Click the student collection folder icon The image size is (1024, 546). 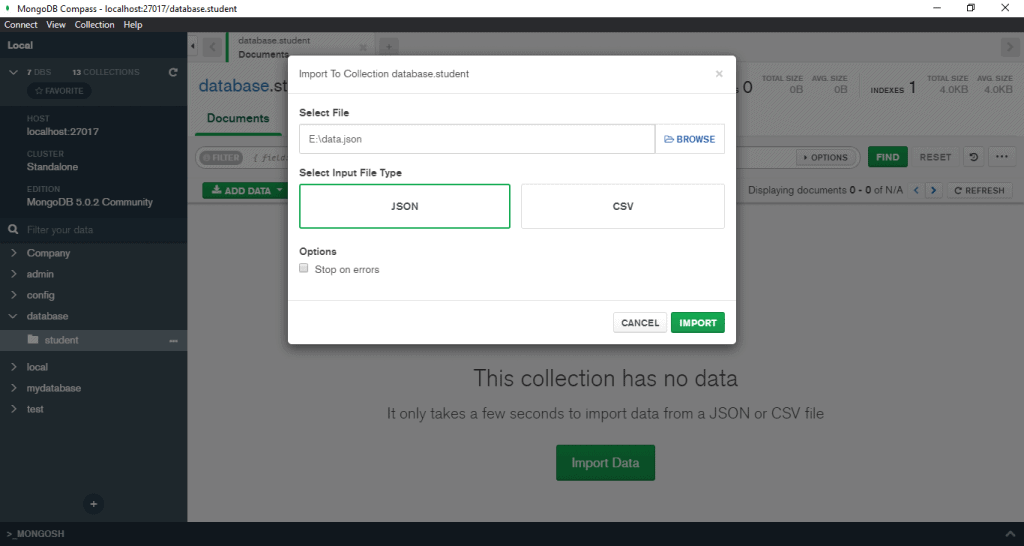(33, 340)
